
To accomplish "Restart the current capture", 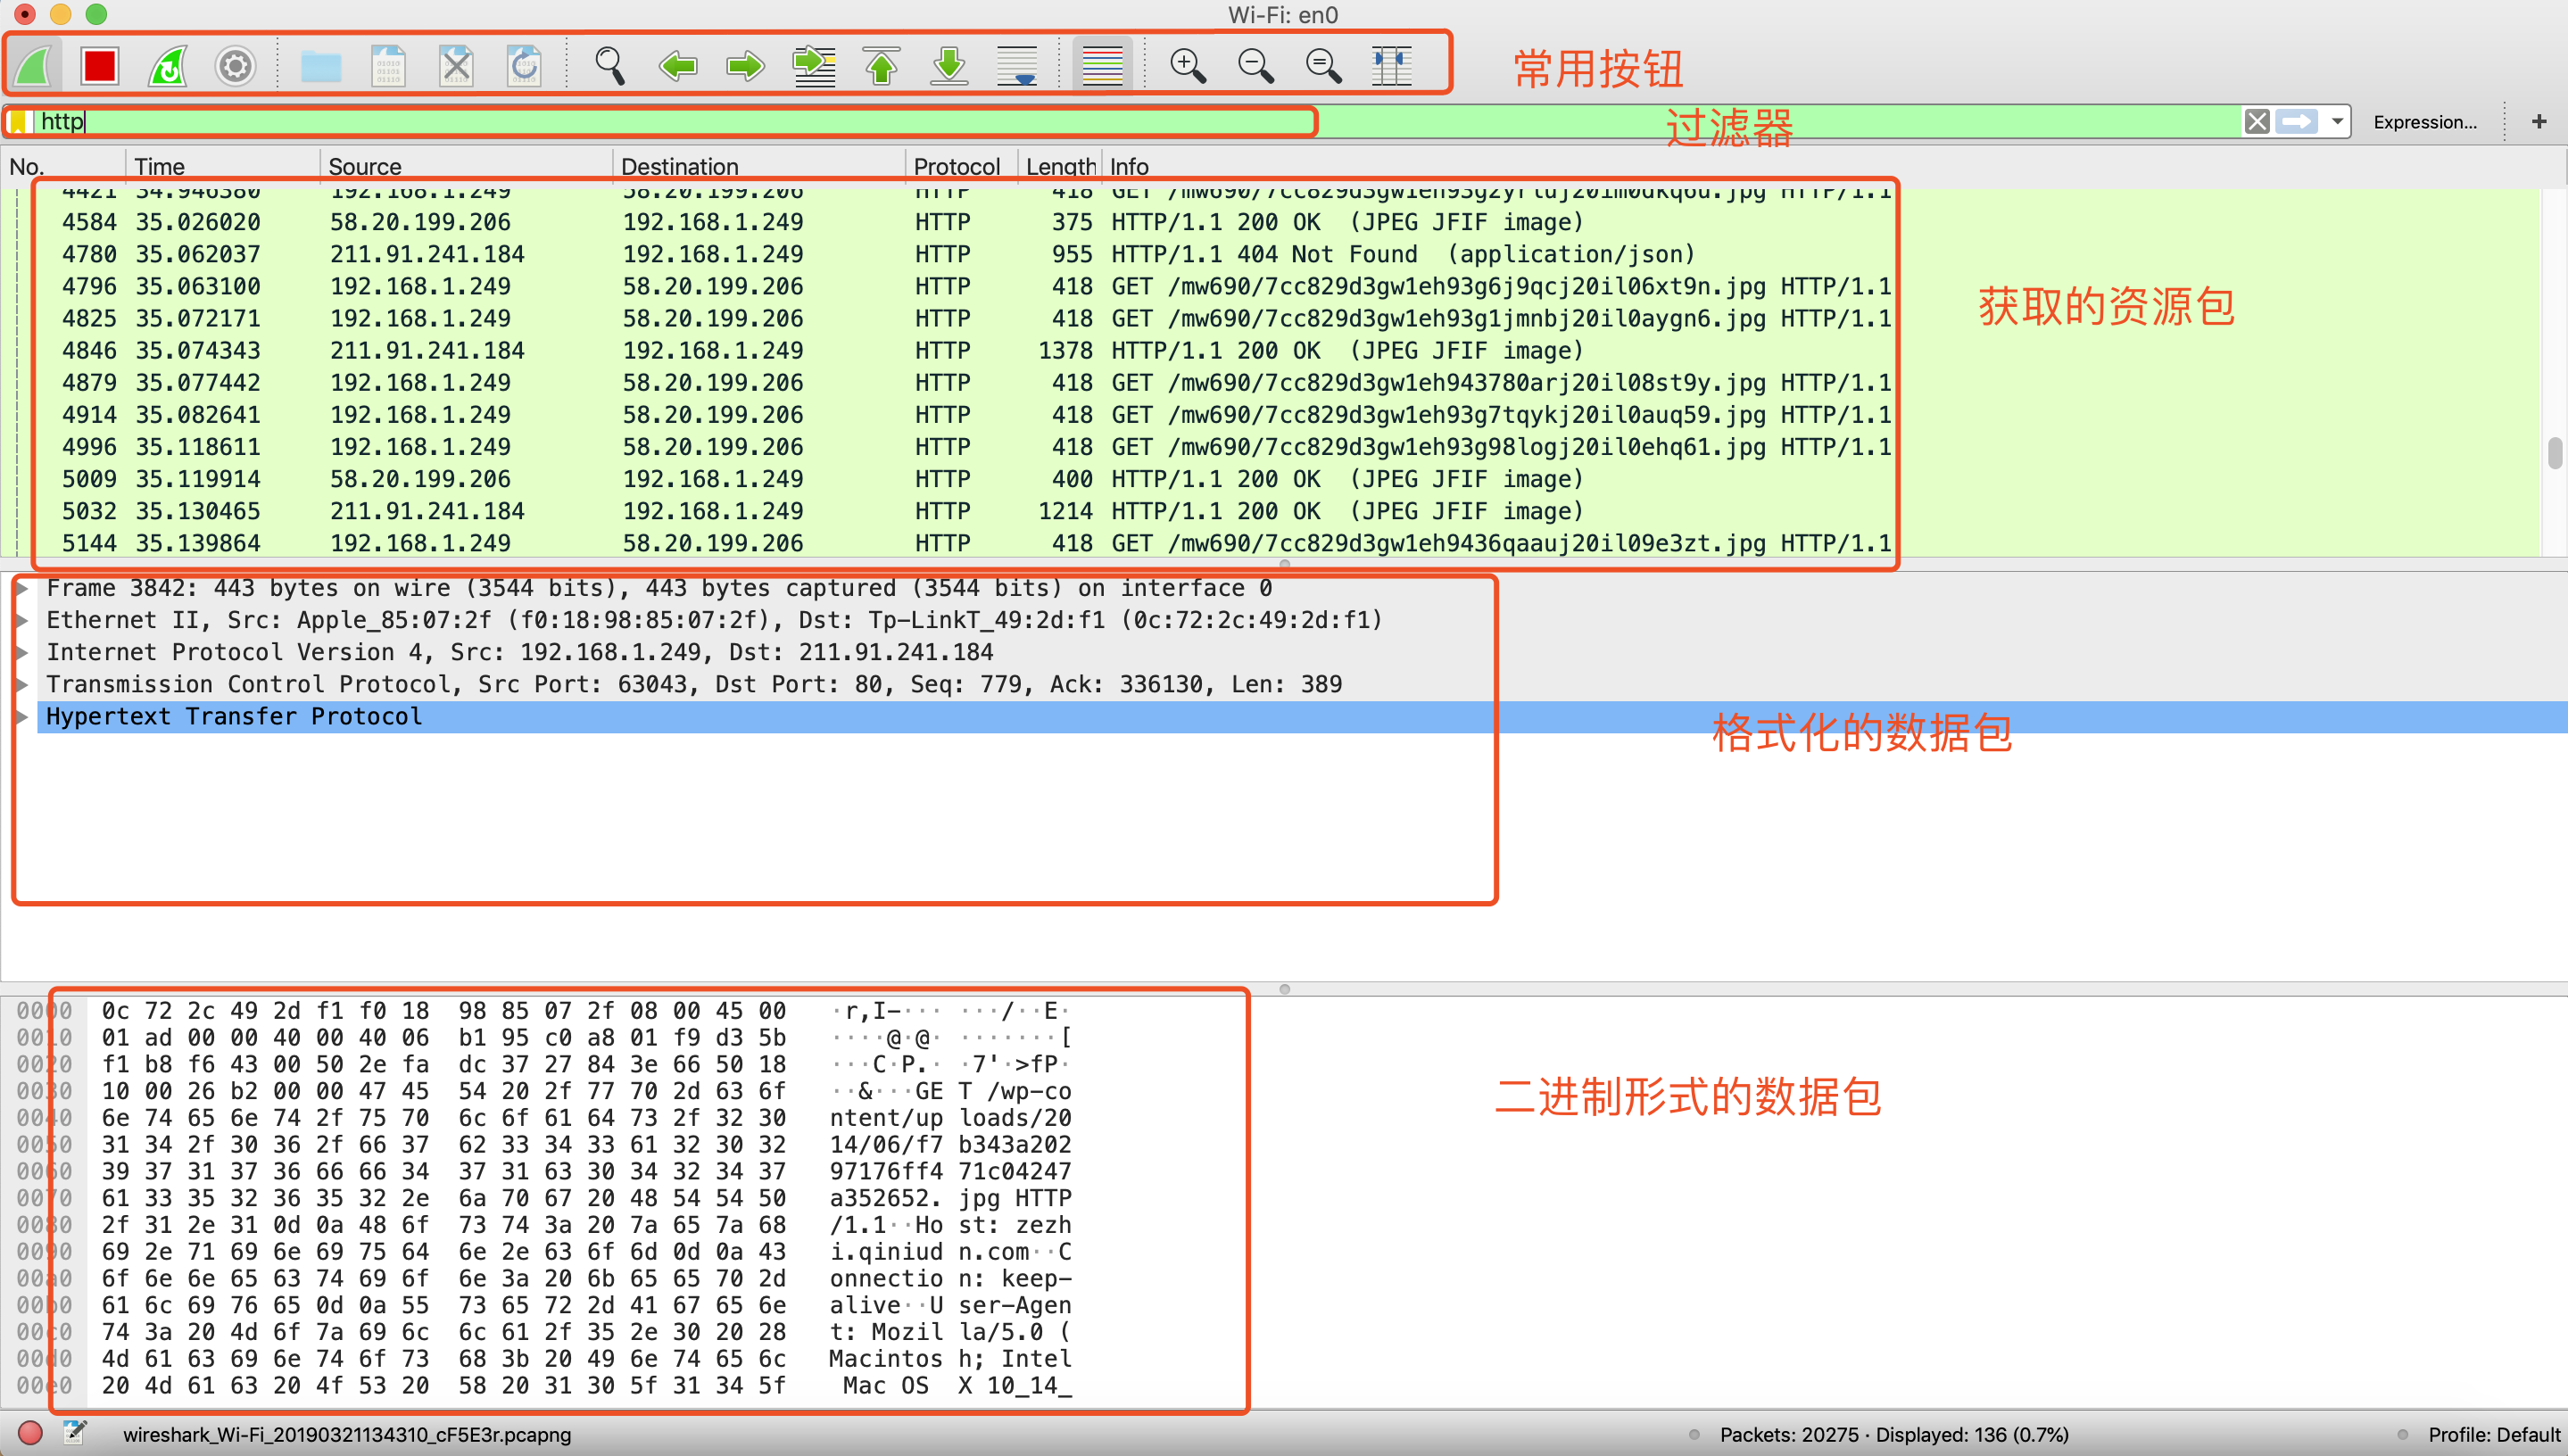I will tap(168, 66).
